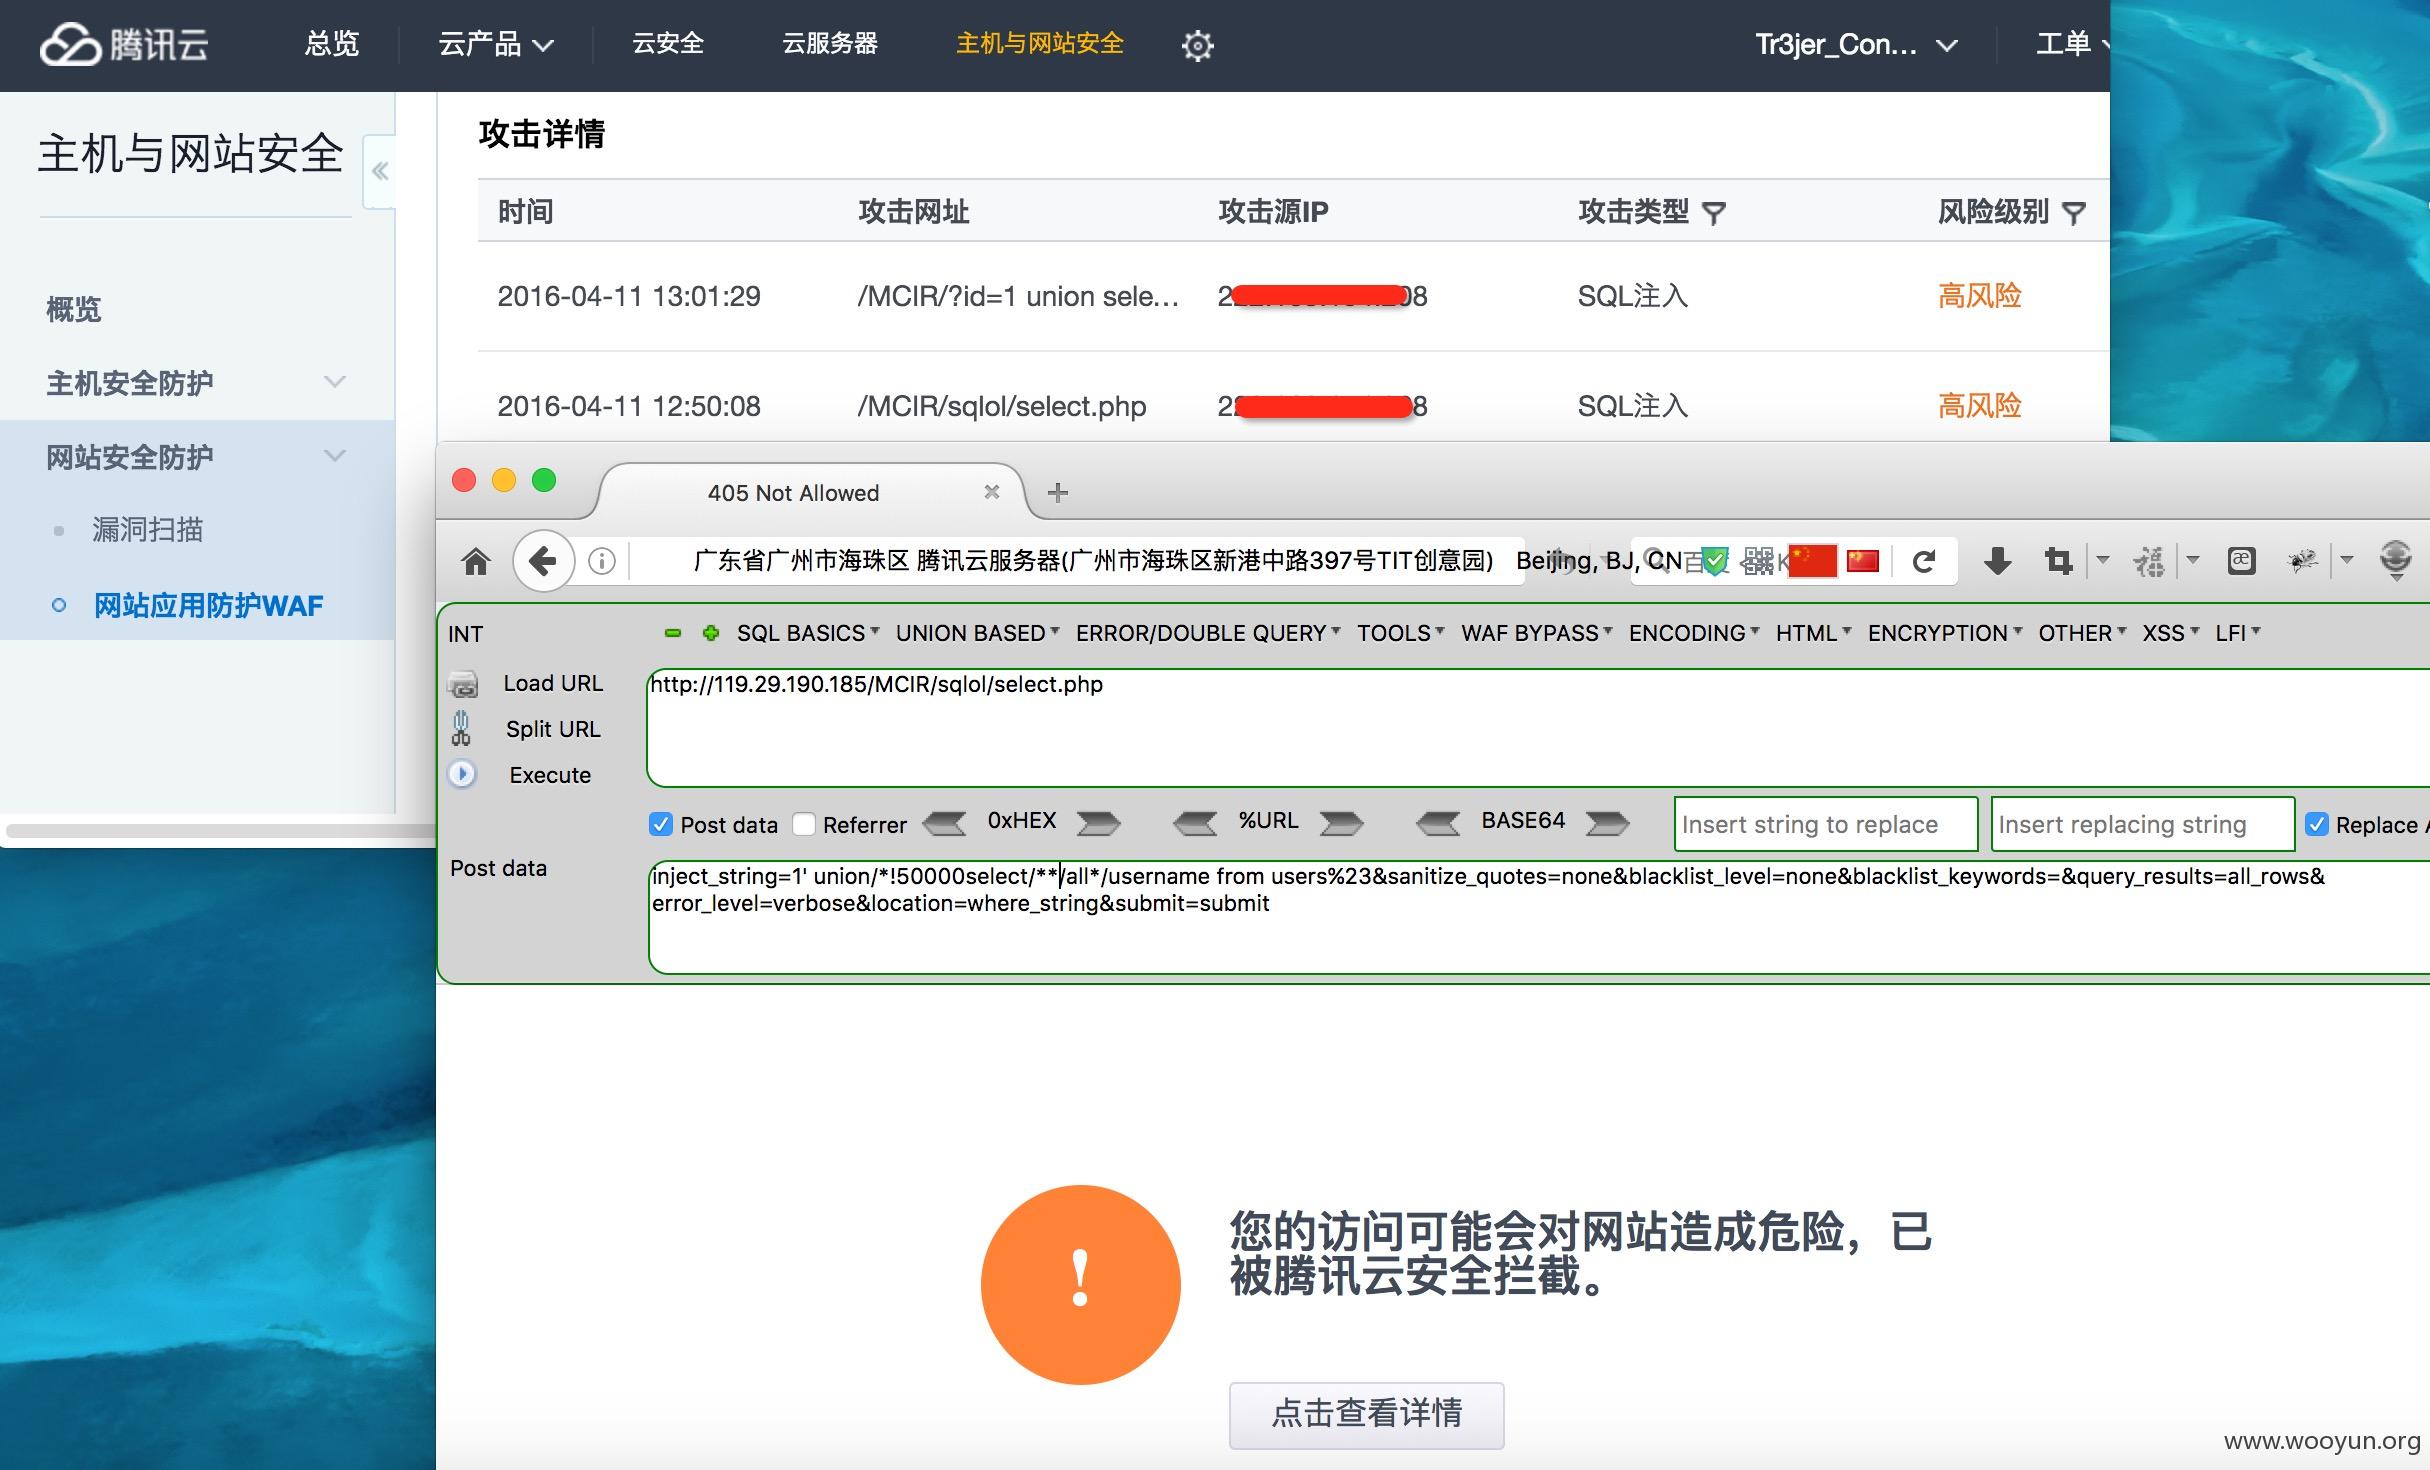Expand 主机安全防护 in the sidebar
Image resolution: width=2430 pixels, height=1470 pixels.
tap(197, 382)
